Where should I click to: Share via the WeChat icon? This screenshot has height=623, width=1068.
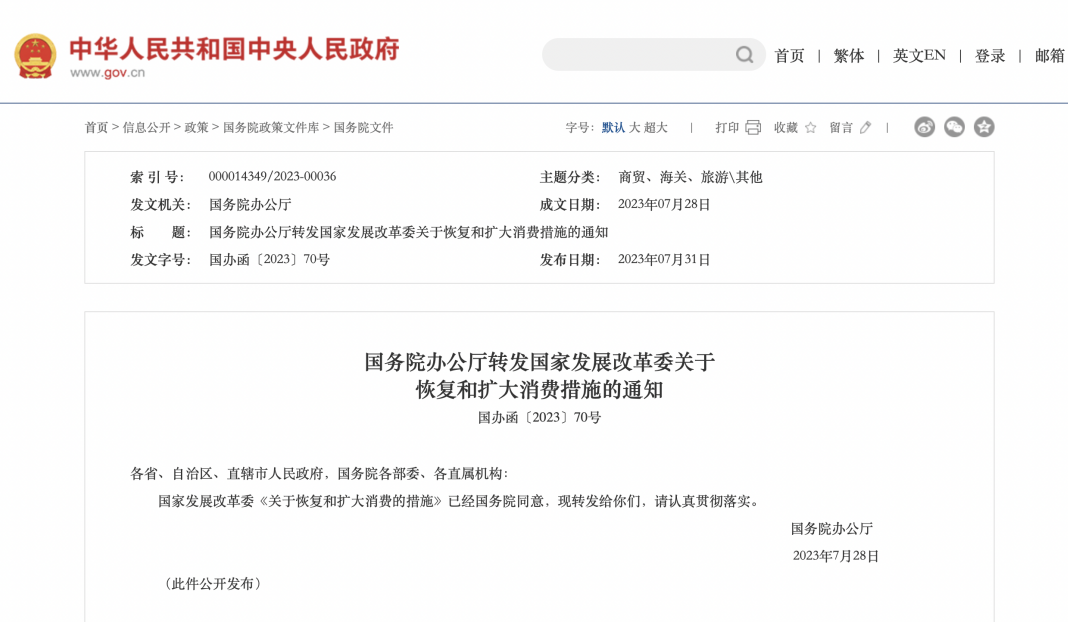(954, 127)
